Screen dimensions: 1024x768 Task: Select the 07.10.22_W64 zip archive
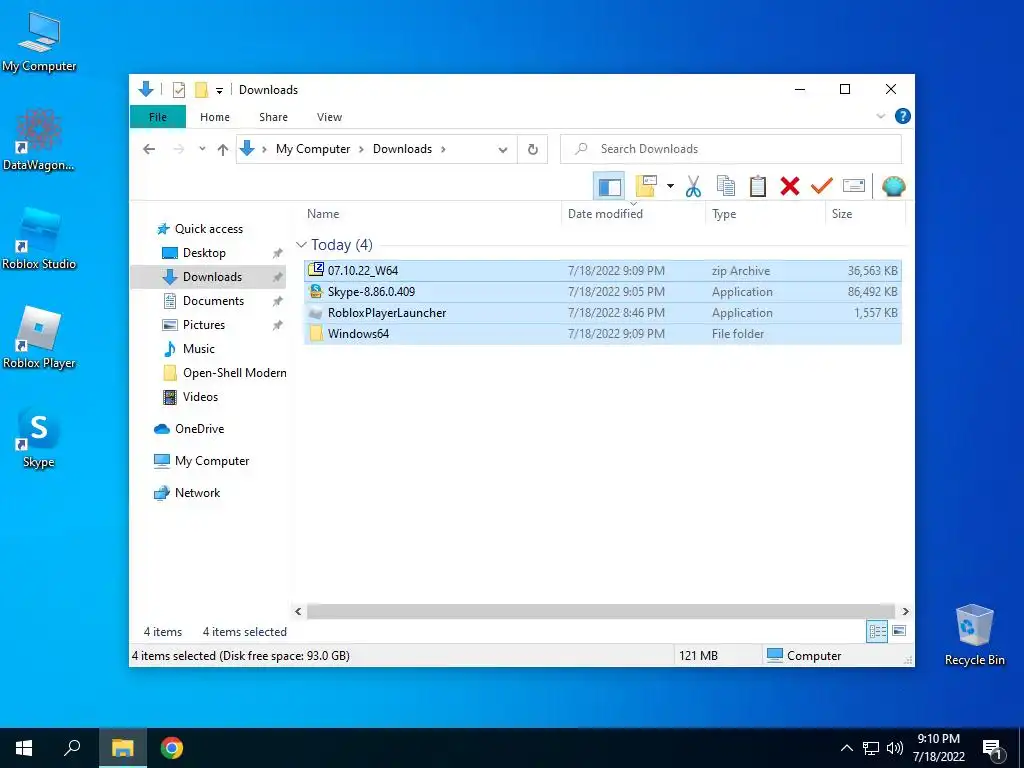pos(603,270)
